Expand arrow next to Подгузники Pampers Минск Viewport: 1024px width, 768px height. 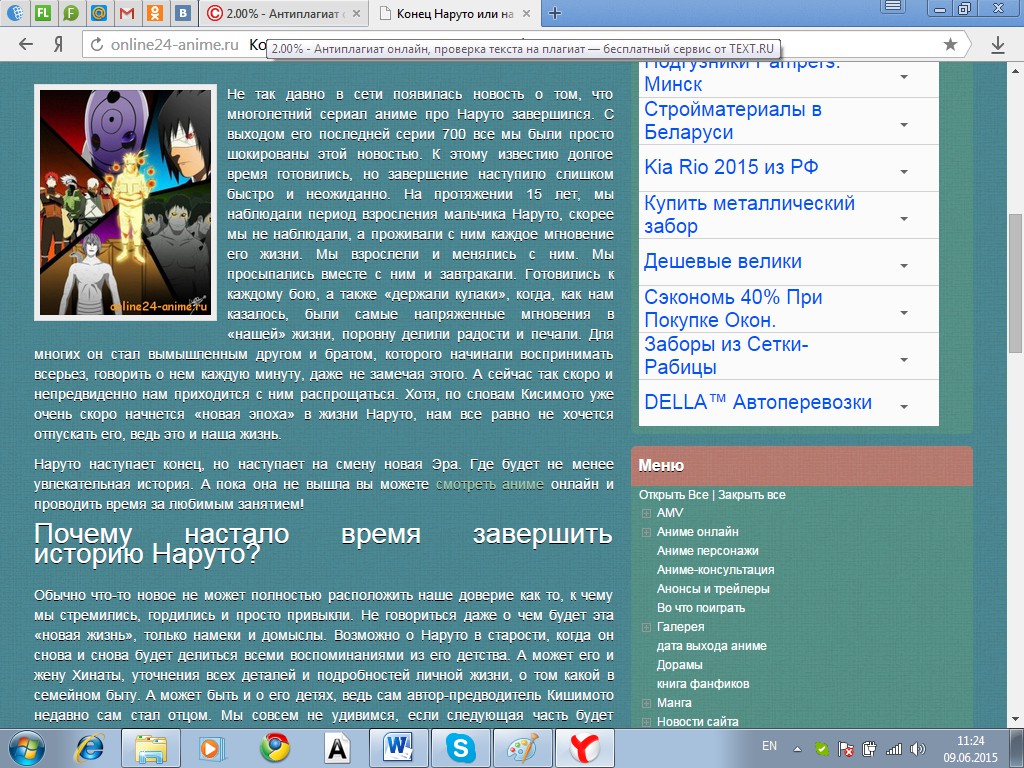(x=904, y=77)
